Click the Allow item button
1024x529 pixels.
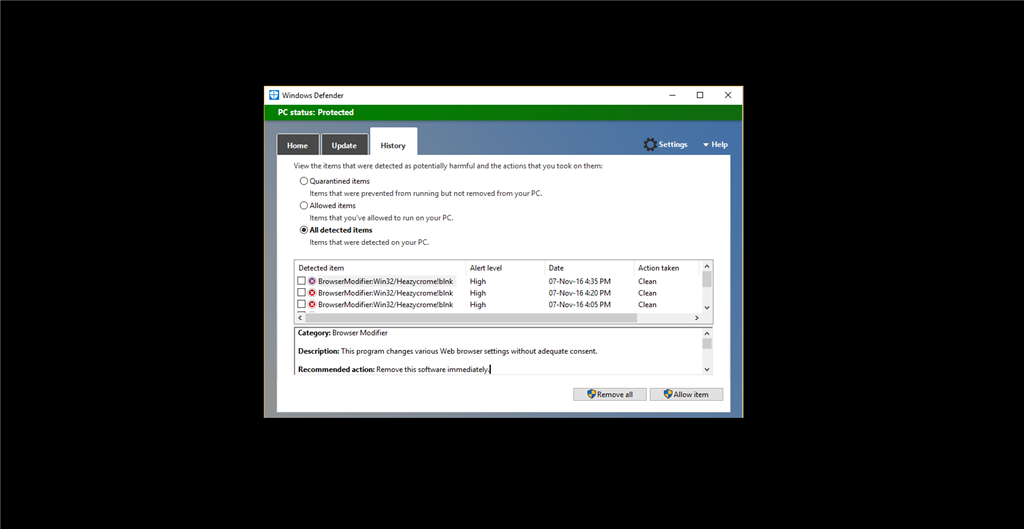(x=686, y=394)
